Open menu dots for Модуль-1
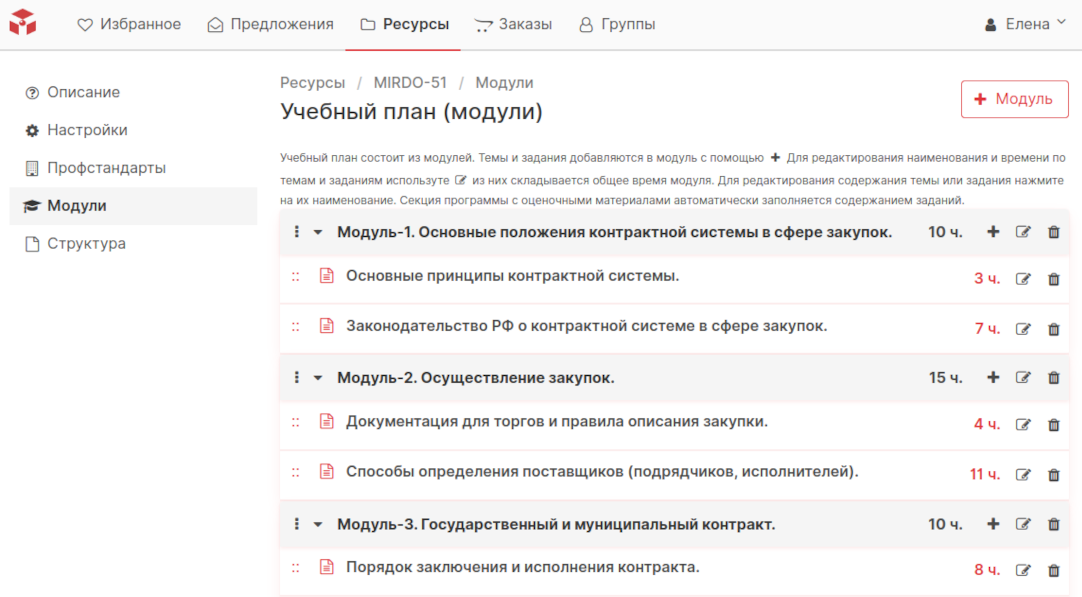This screenshot has height=597, width=1082. click(297, 232)
